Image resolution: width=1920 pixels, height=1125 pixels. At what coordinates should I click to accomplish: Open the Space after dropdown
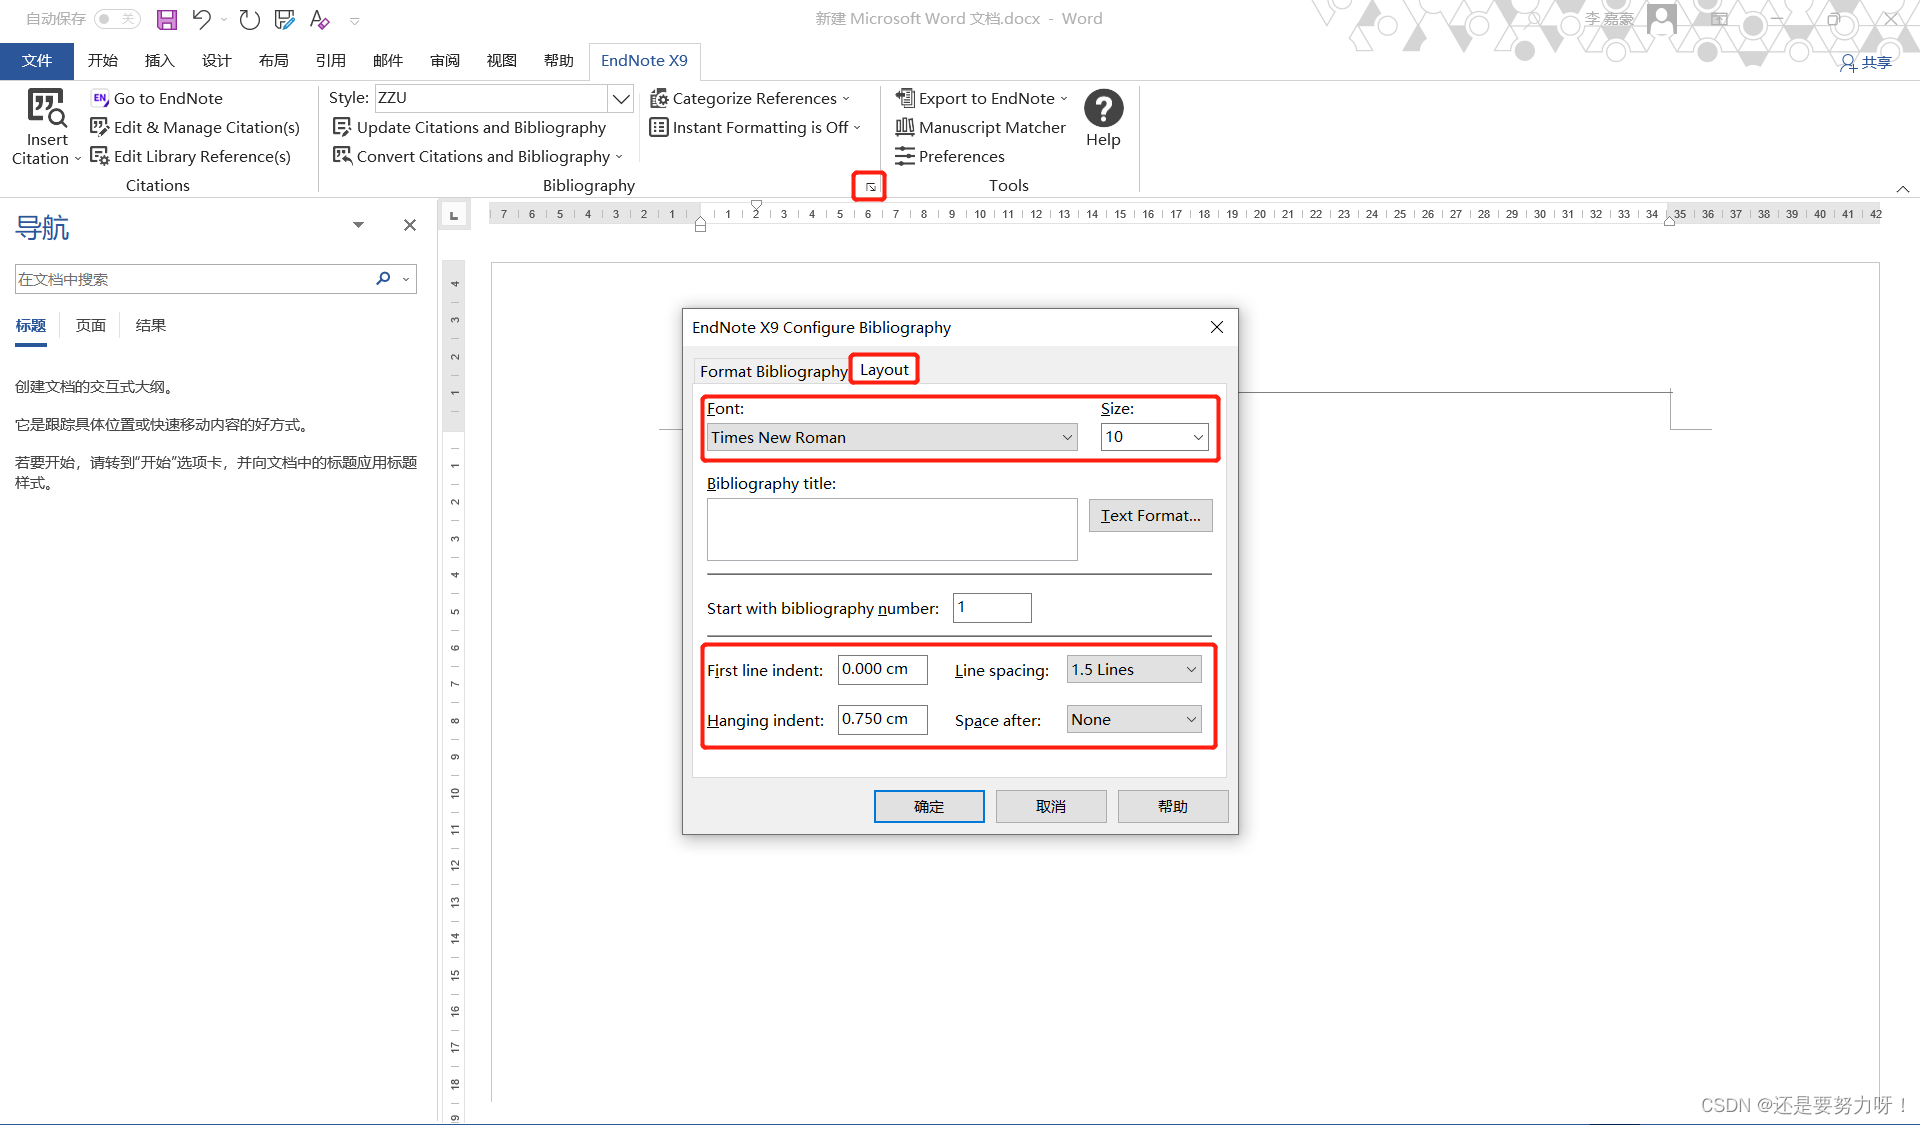[x=1133, y=719]
